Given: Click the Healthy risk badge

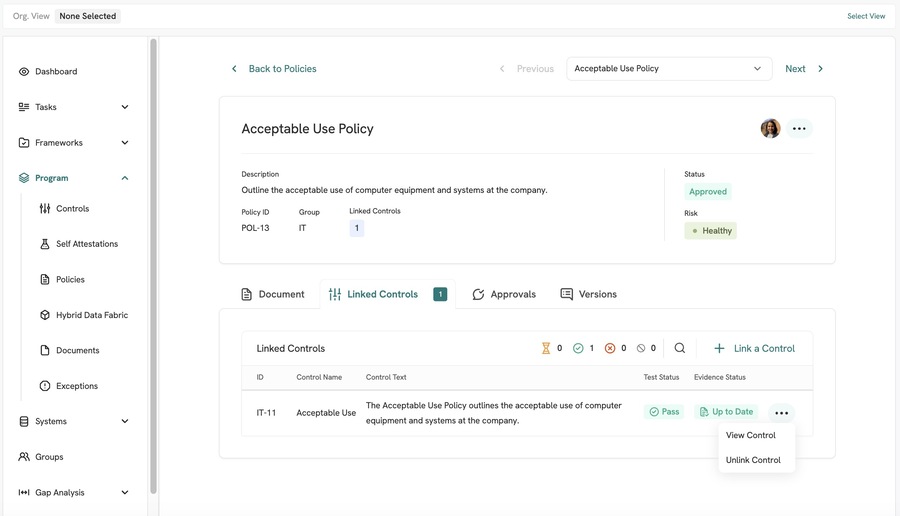Looking at the screenshot, I should point(711,231).
